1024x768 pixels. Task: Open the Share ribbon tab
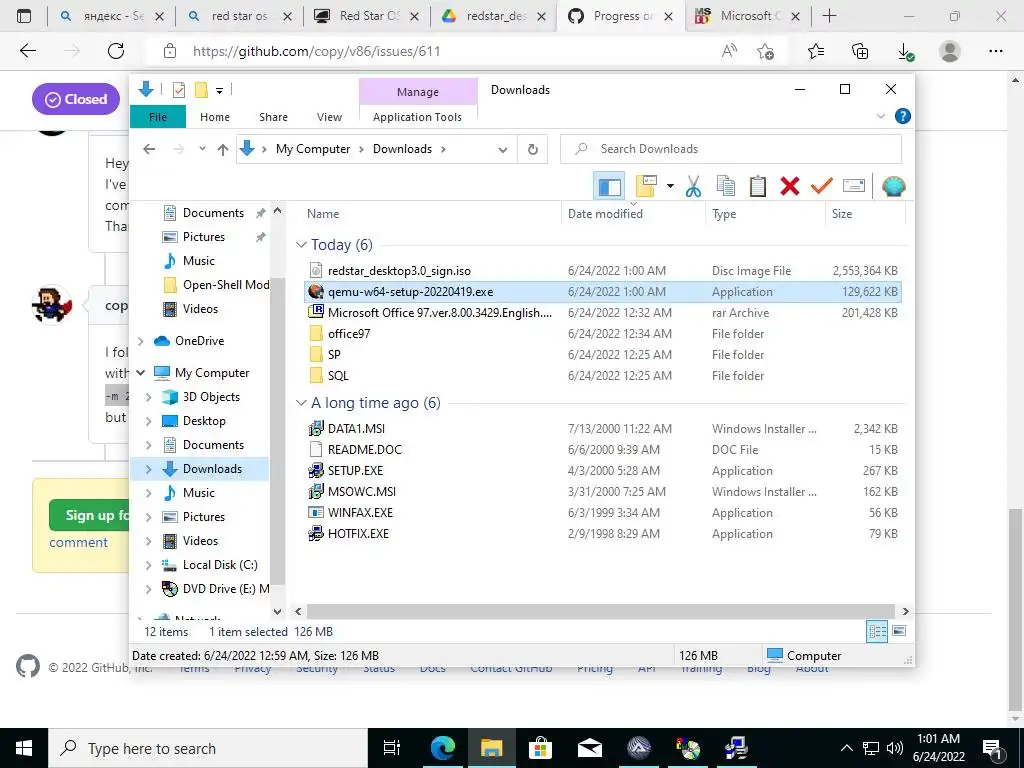click(x=273, y=117)
